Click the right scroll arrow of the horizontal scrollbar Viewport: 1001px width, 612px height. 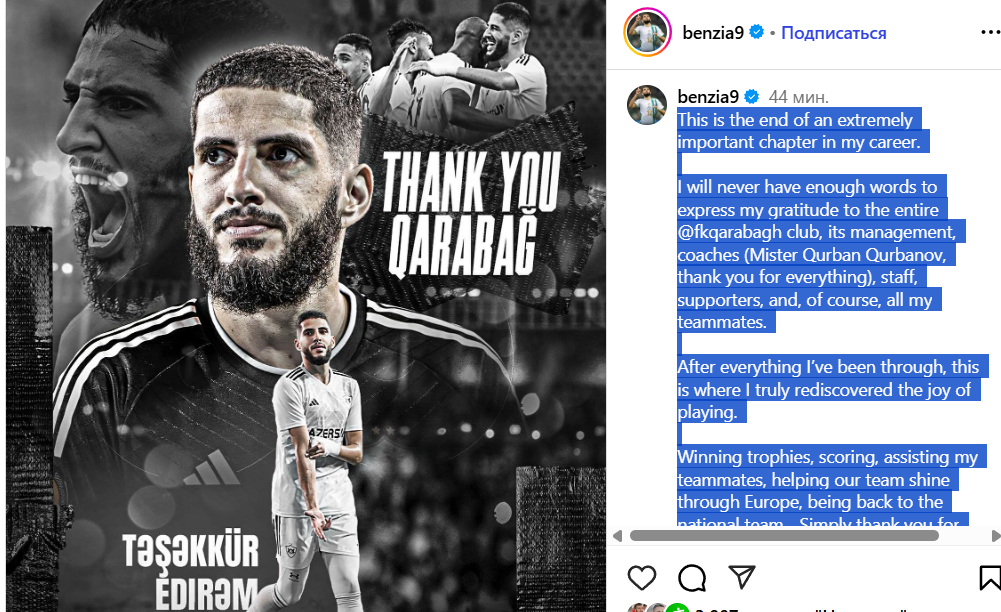(995, 536)
